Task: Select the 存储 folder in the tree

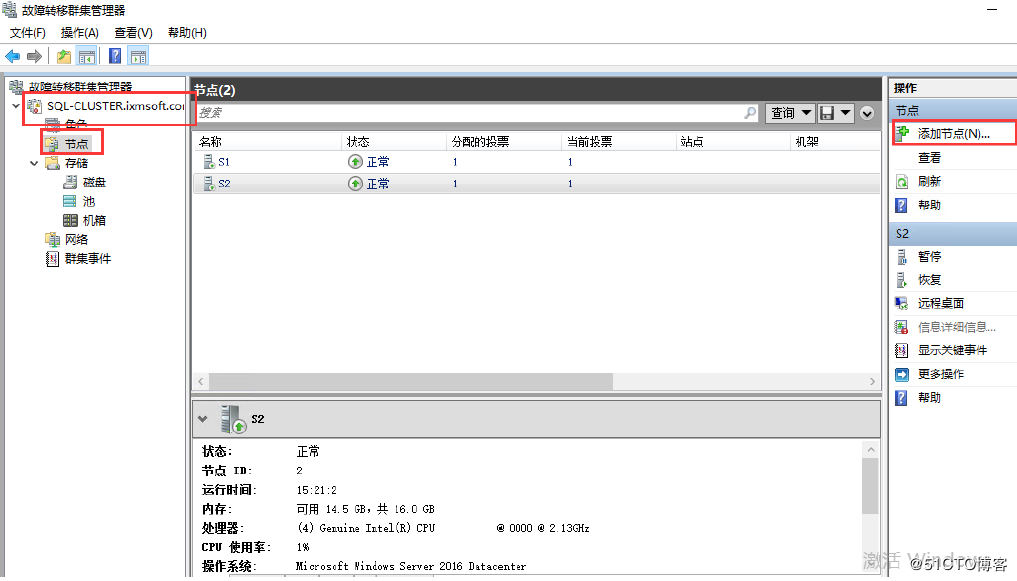Action: pos(76,163)
